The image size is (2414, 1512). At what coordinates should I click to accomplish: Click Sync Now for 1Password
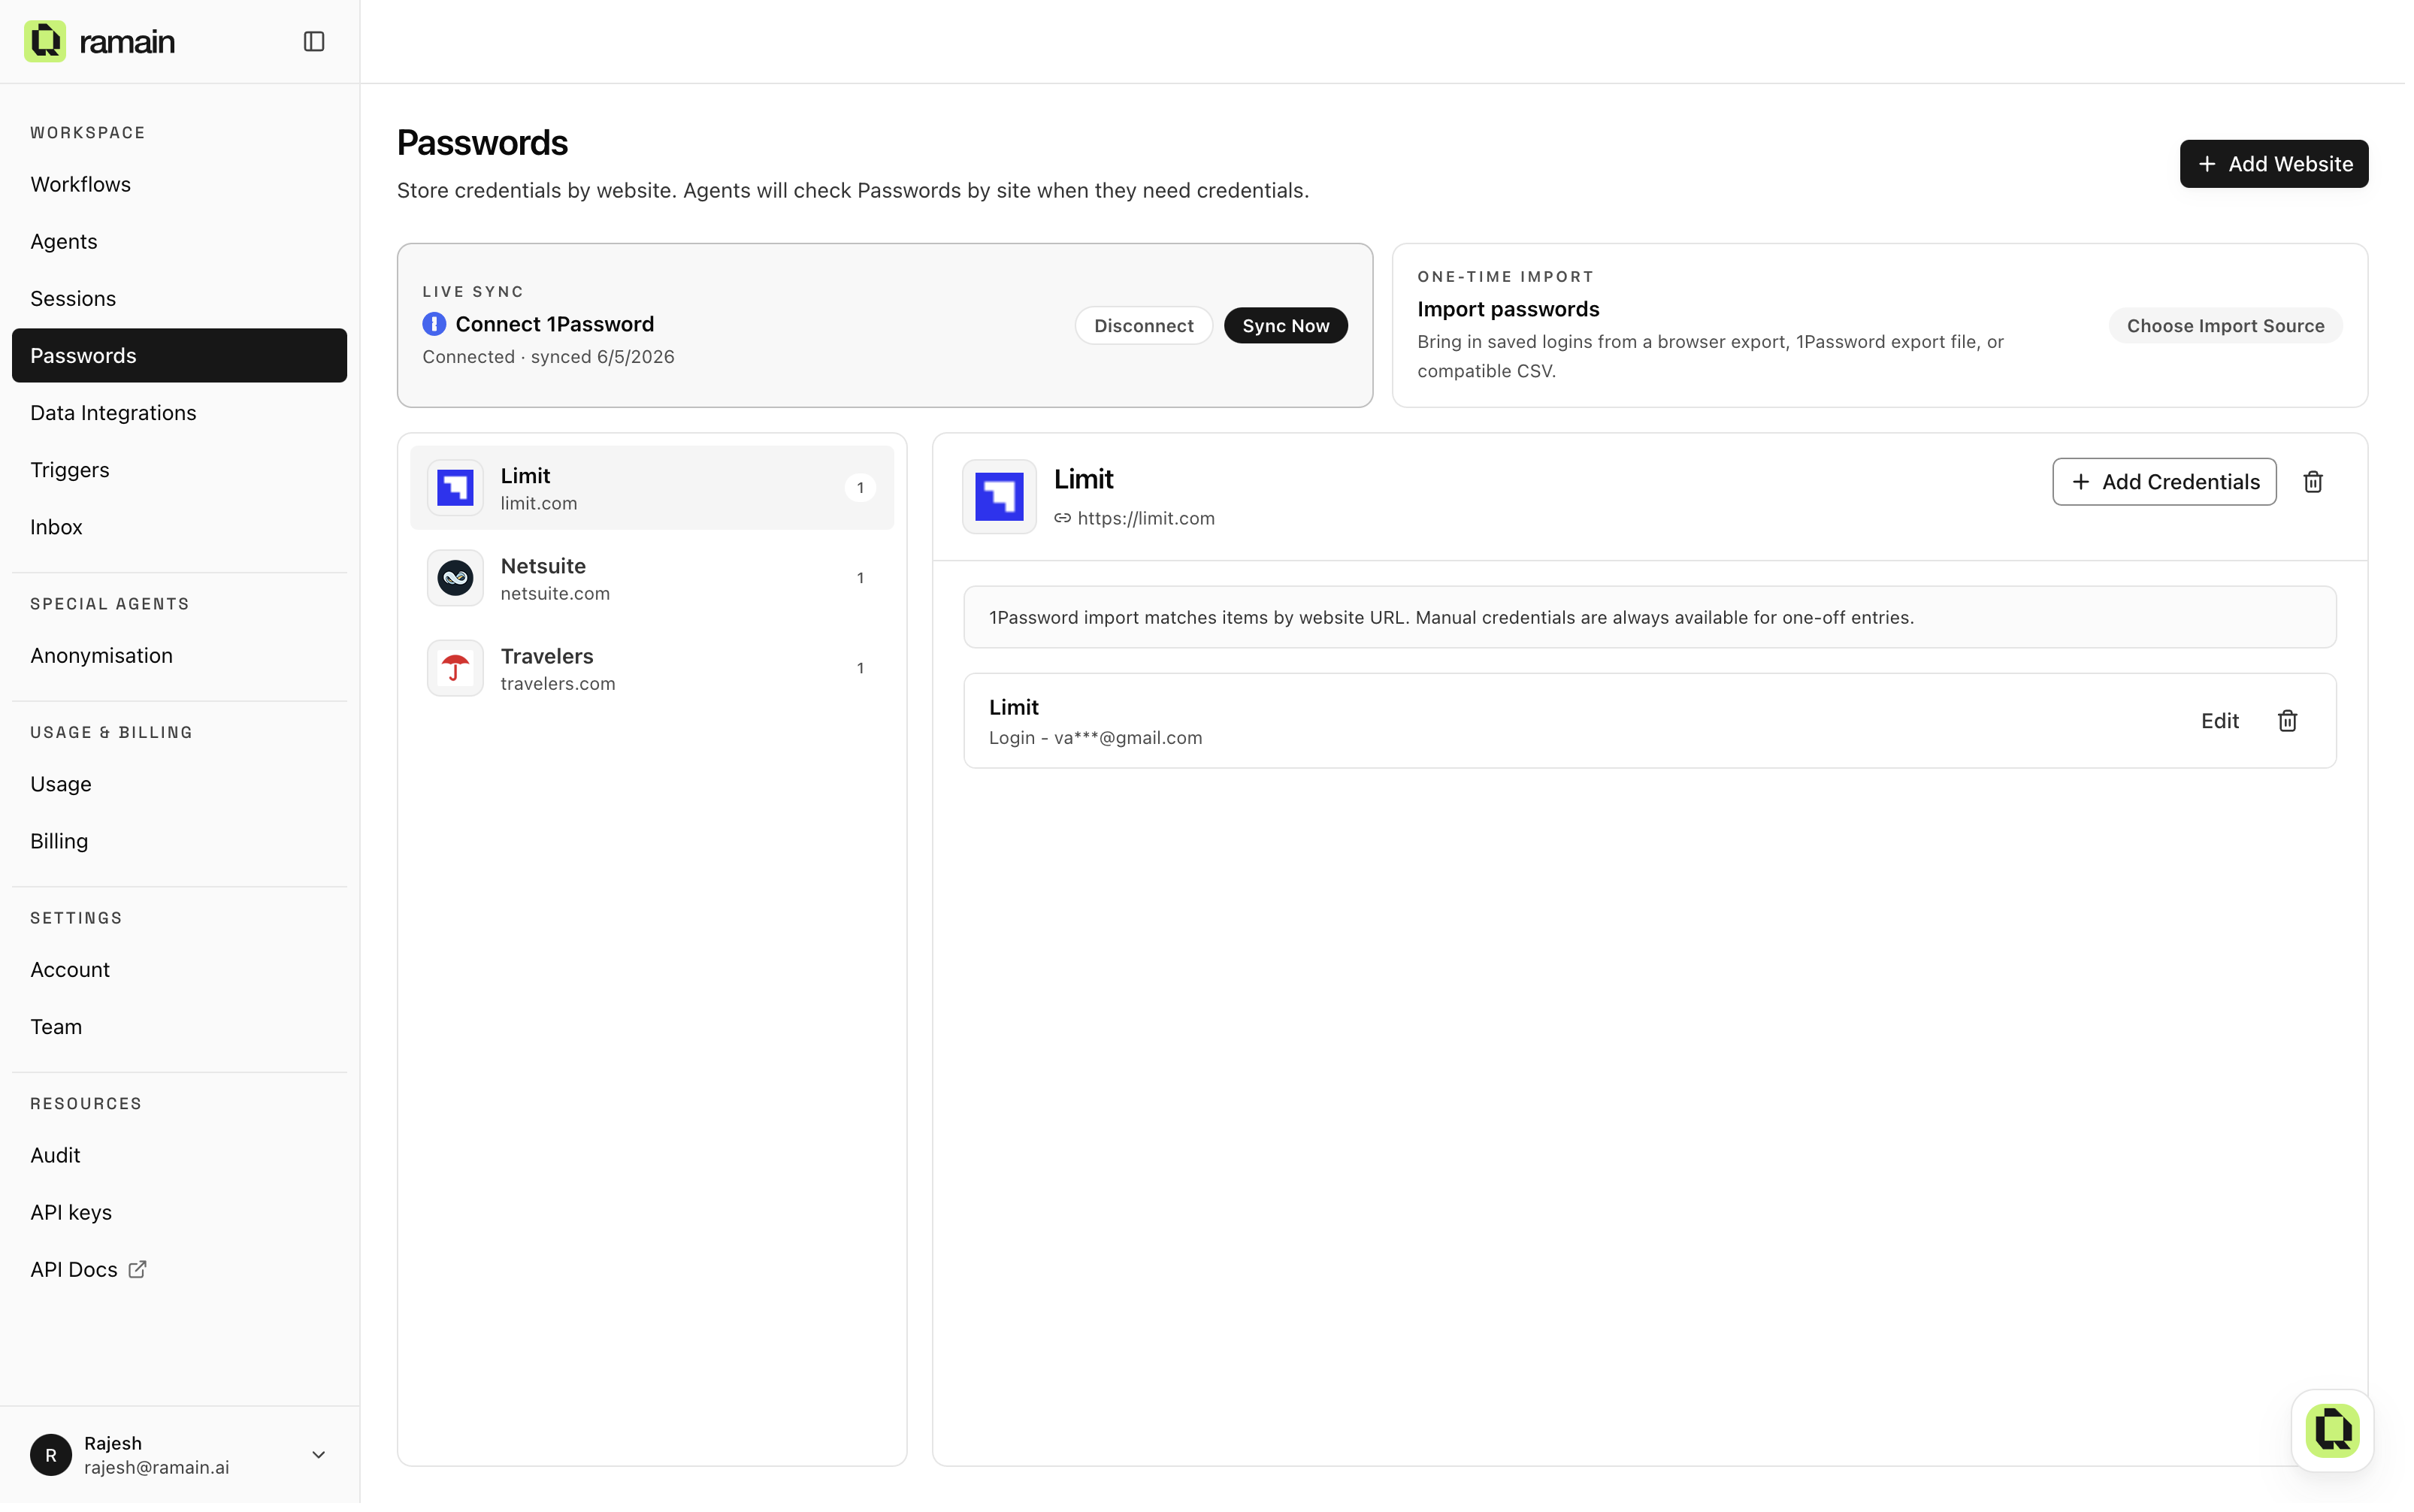point(1285,325)
